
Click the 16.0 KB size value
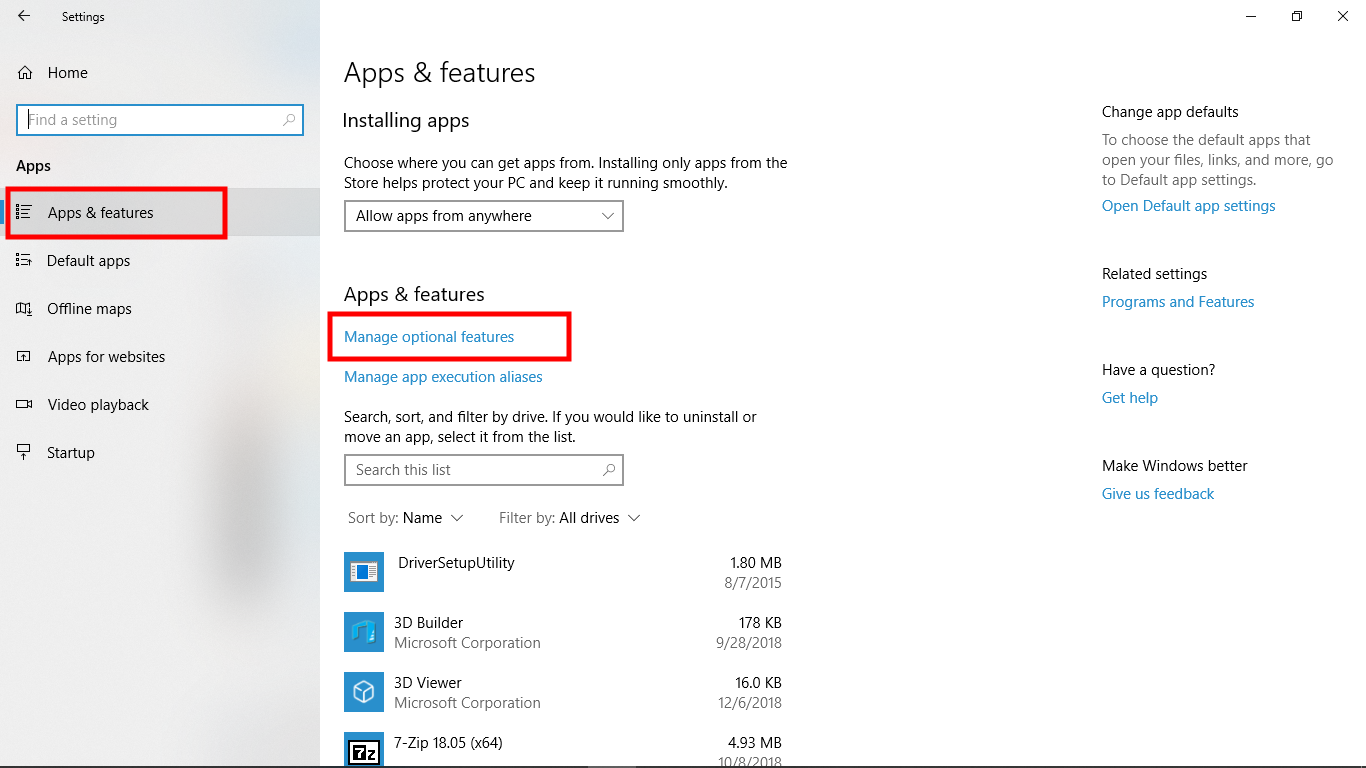point(757,683)
